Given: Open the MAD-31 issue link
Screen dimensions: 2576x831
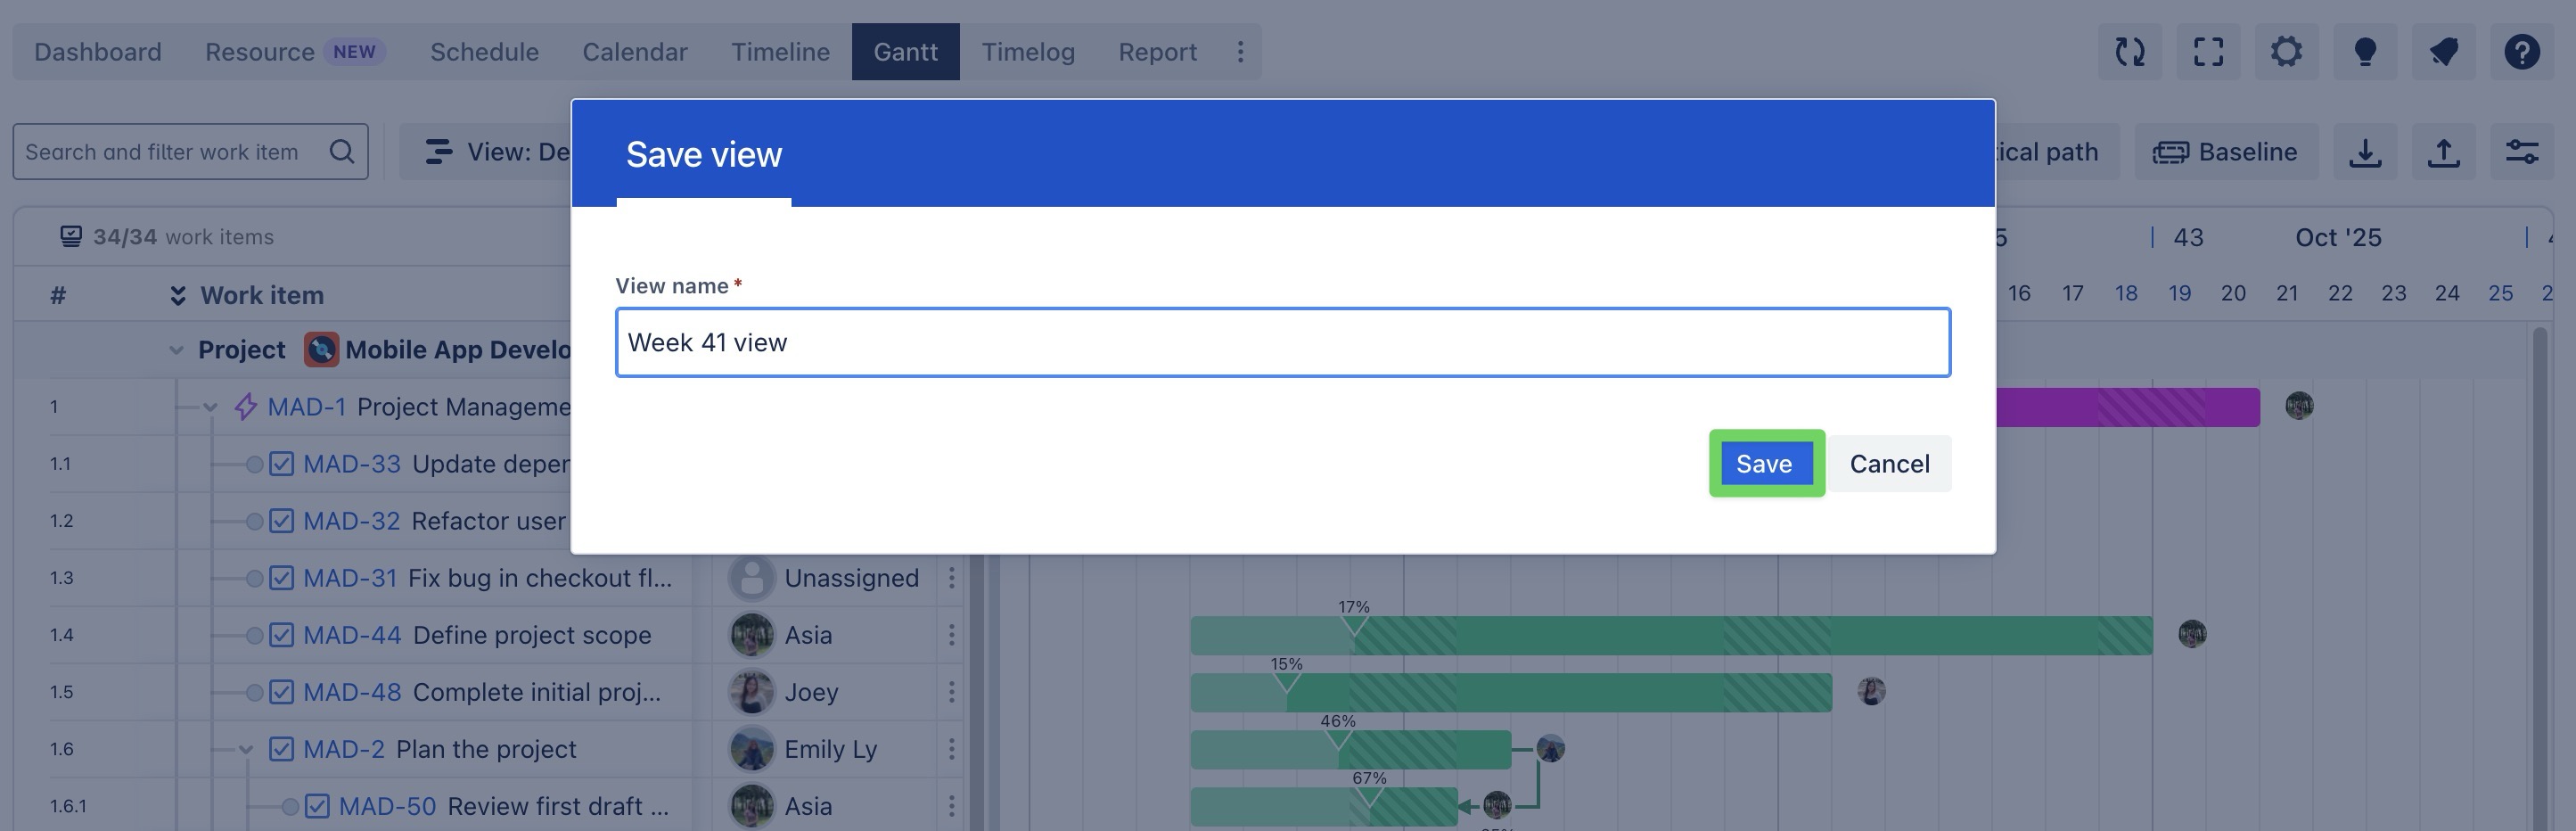Looking at the screenshot, I should click(350, 579).
